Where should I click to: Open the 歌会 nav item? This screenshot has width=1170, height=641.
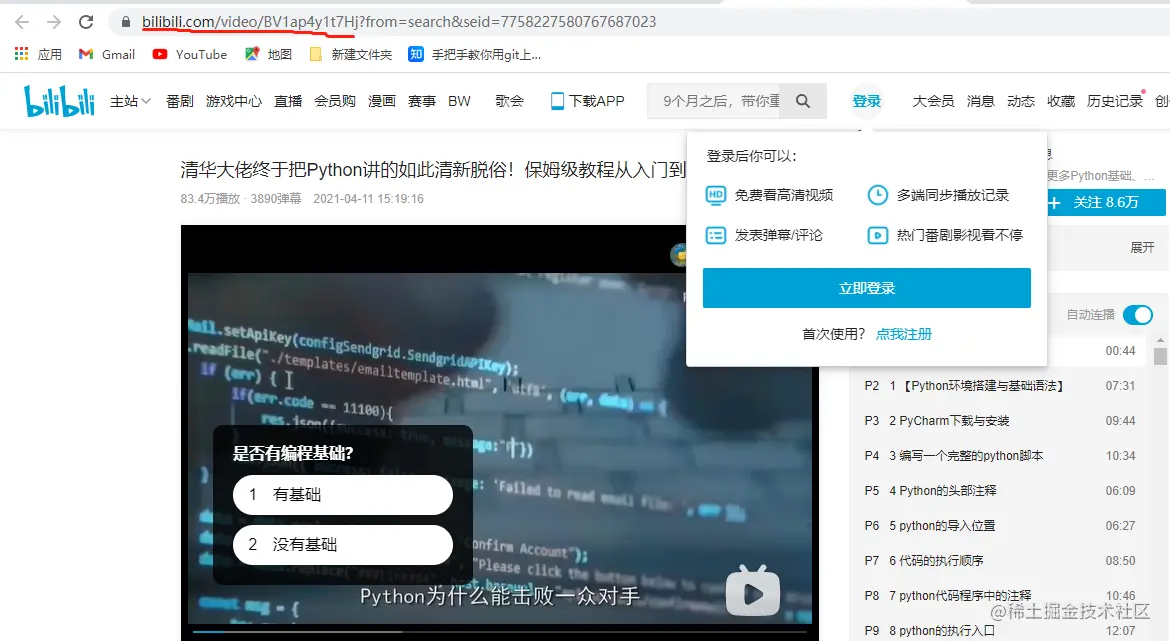pos(510,101)
